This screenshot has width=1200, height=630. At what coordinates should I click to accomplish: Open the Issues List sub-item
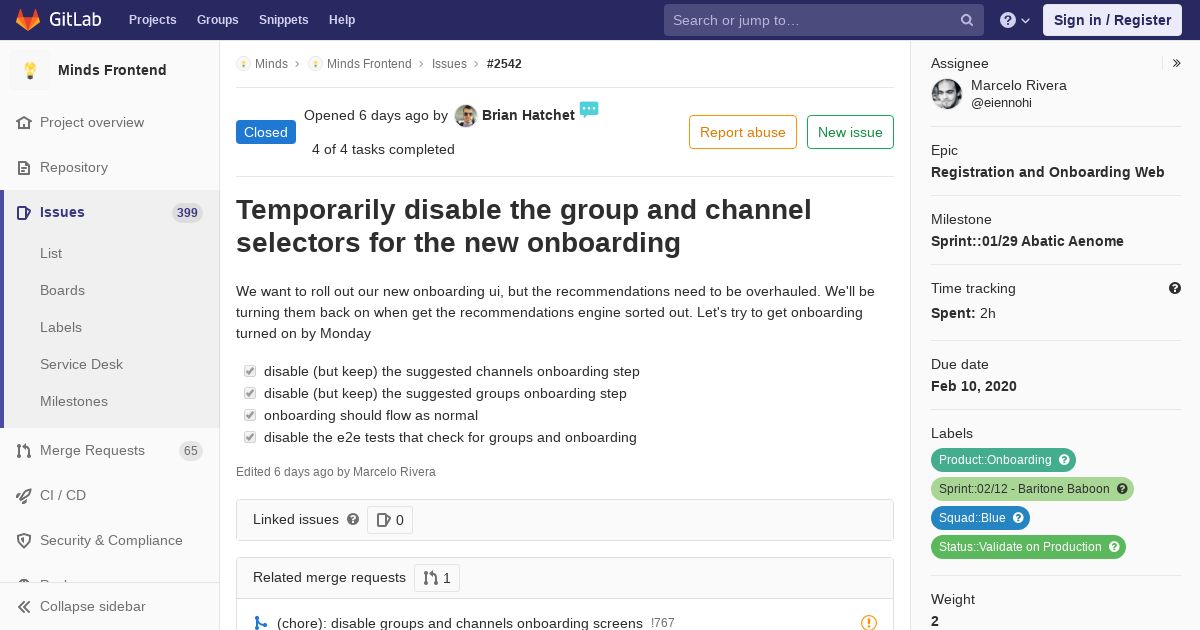coord(51,253)
